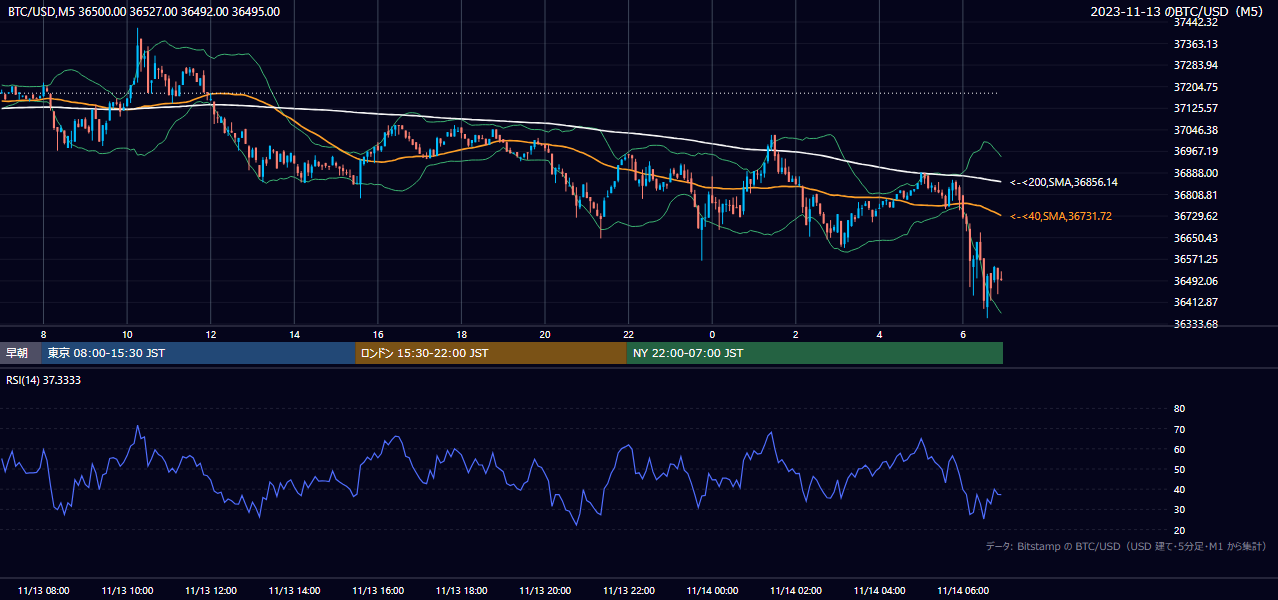Click hour label 10 under the price chart
This screenshot has height=600, width=1278.
point(127,334)
